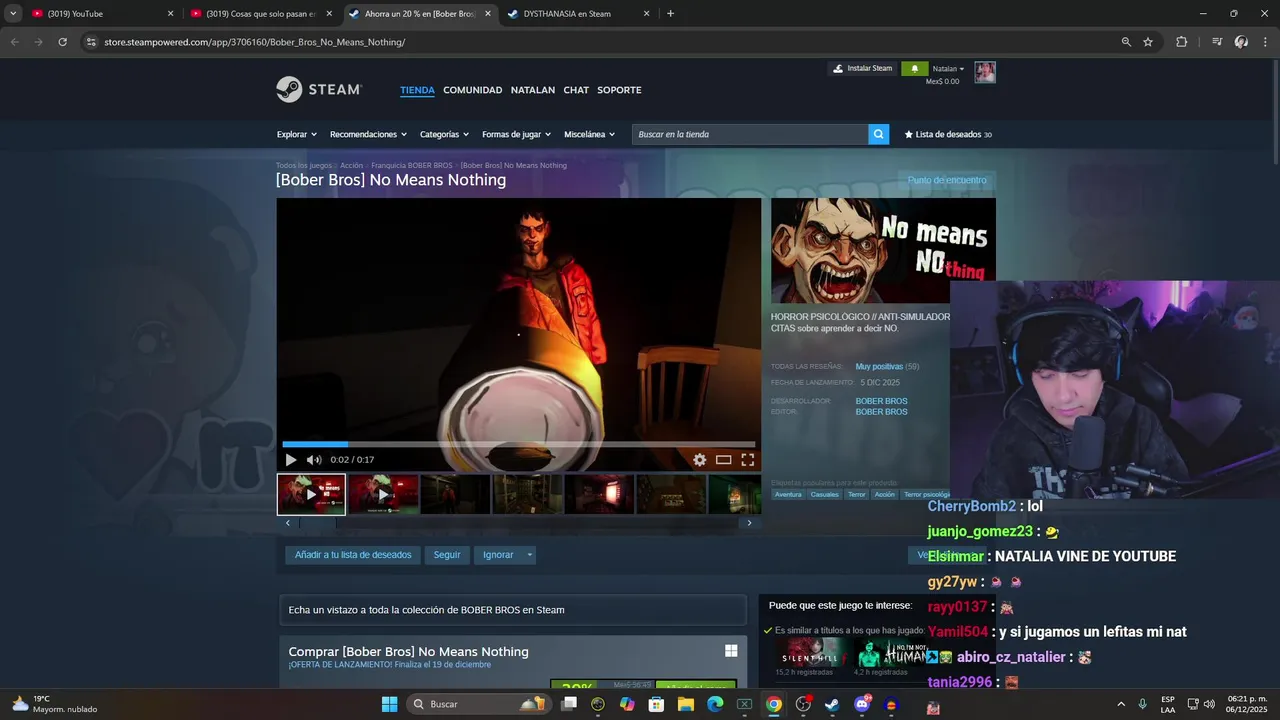Click Instalar Steam button
This screenshot has height=720, width=1280.
pyautogui.click(x=862, y=69)
